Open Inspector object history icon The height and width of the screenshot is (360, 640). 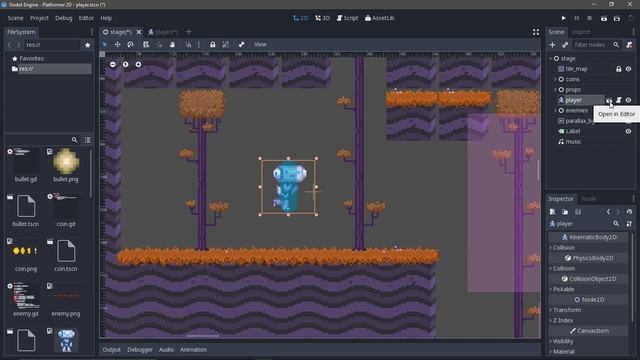[629, 212]
